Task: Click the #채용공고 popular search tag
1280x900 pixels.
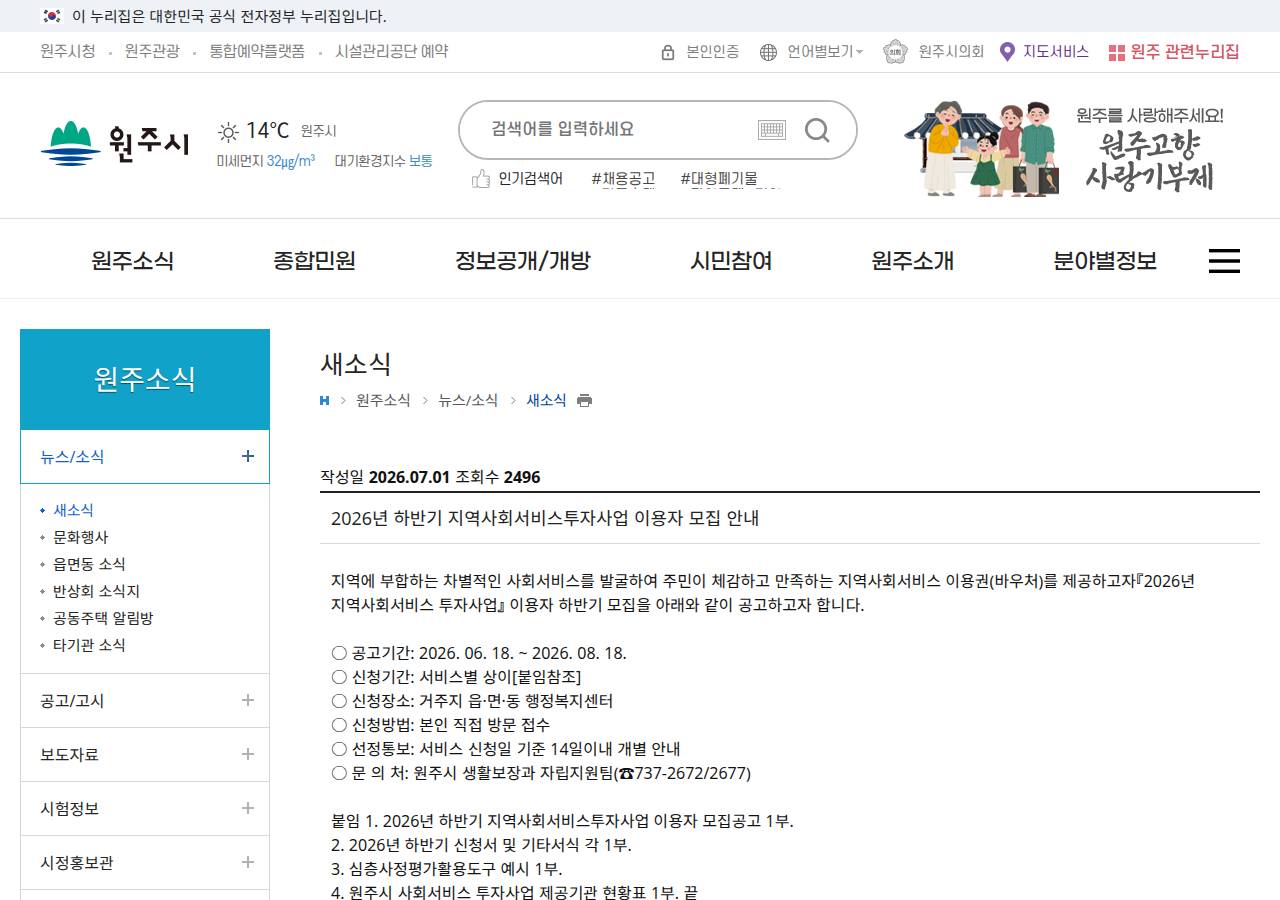Action: pyautogui.click(x=623, y=179)
